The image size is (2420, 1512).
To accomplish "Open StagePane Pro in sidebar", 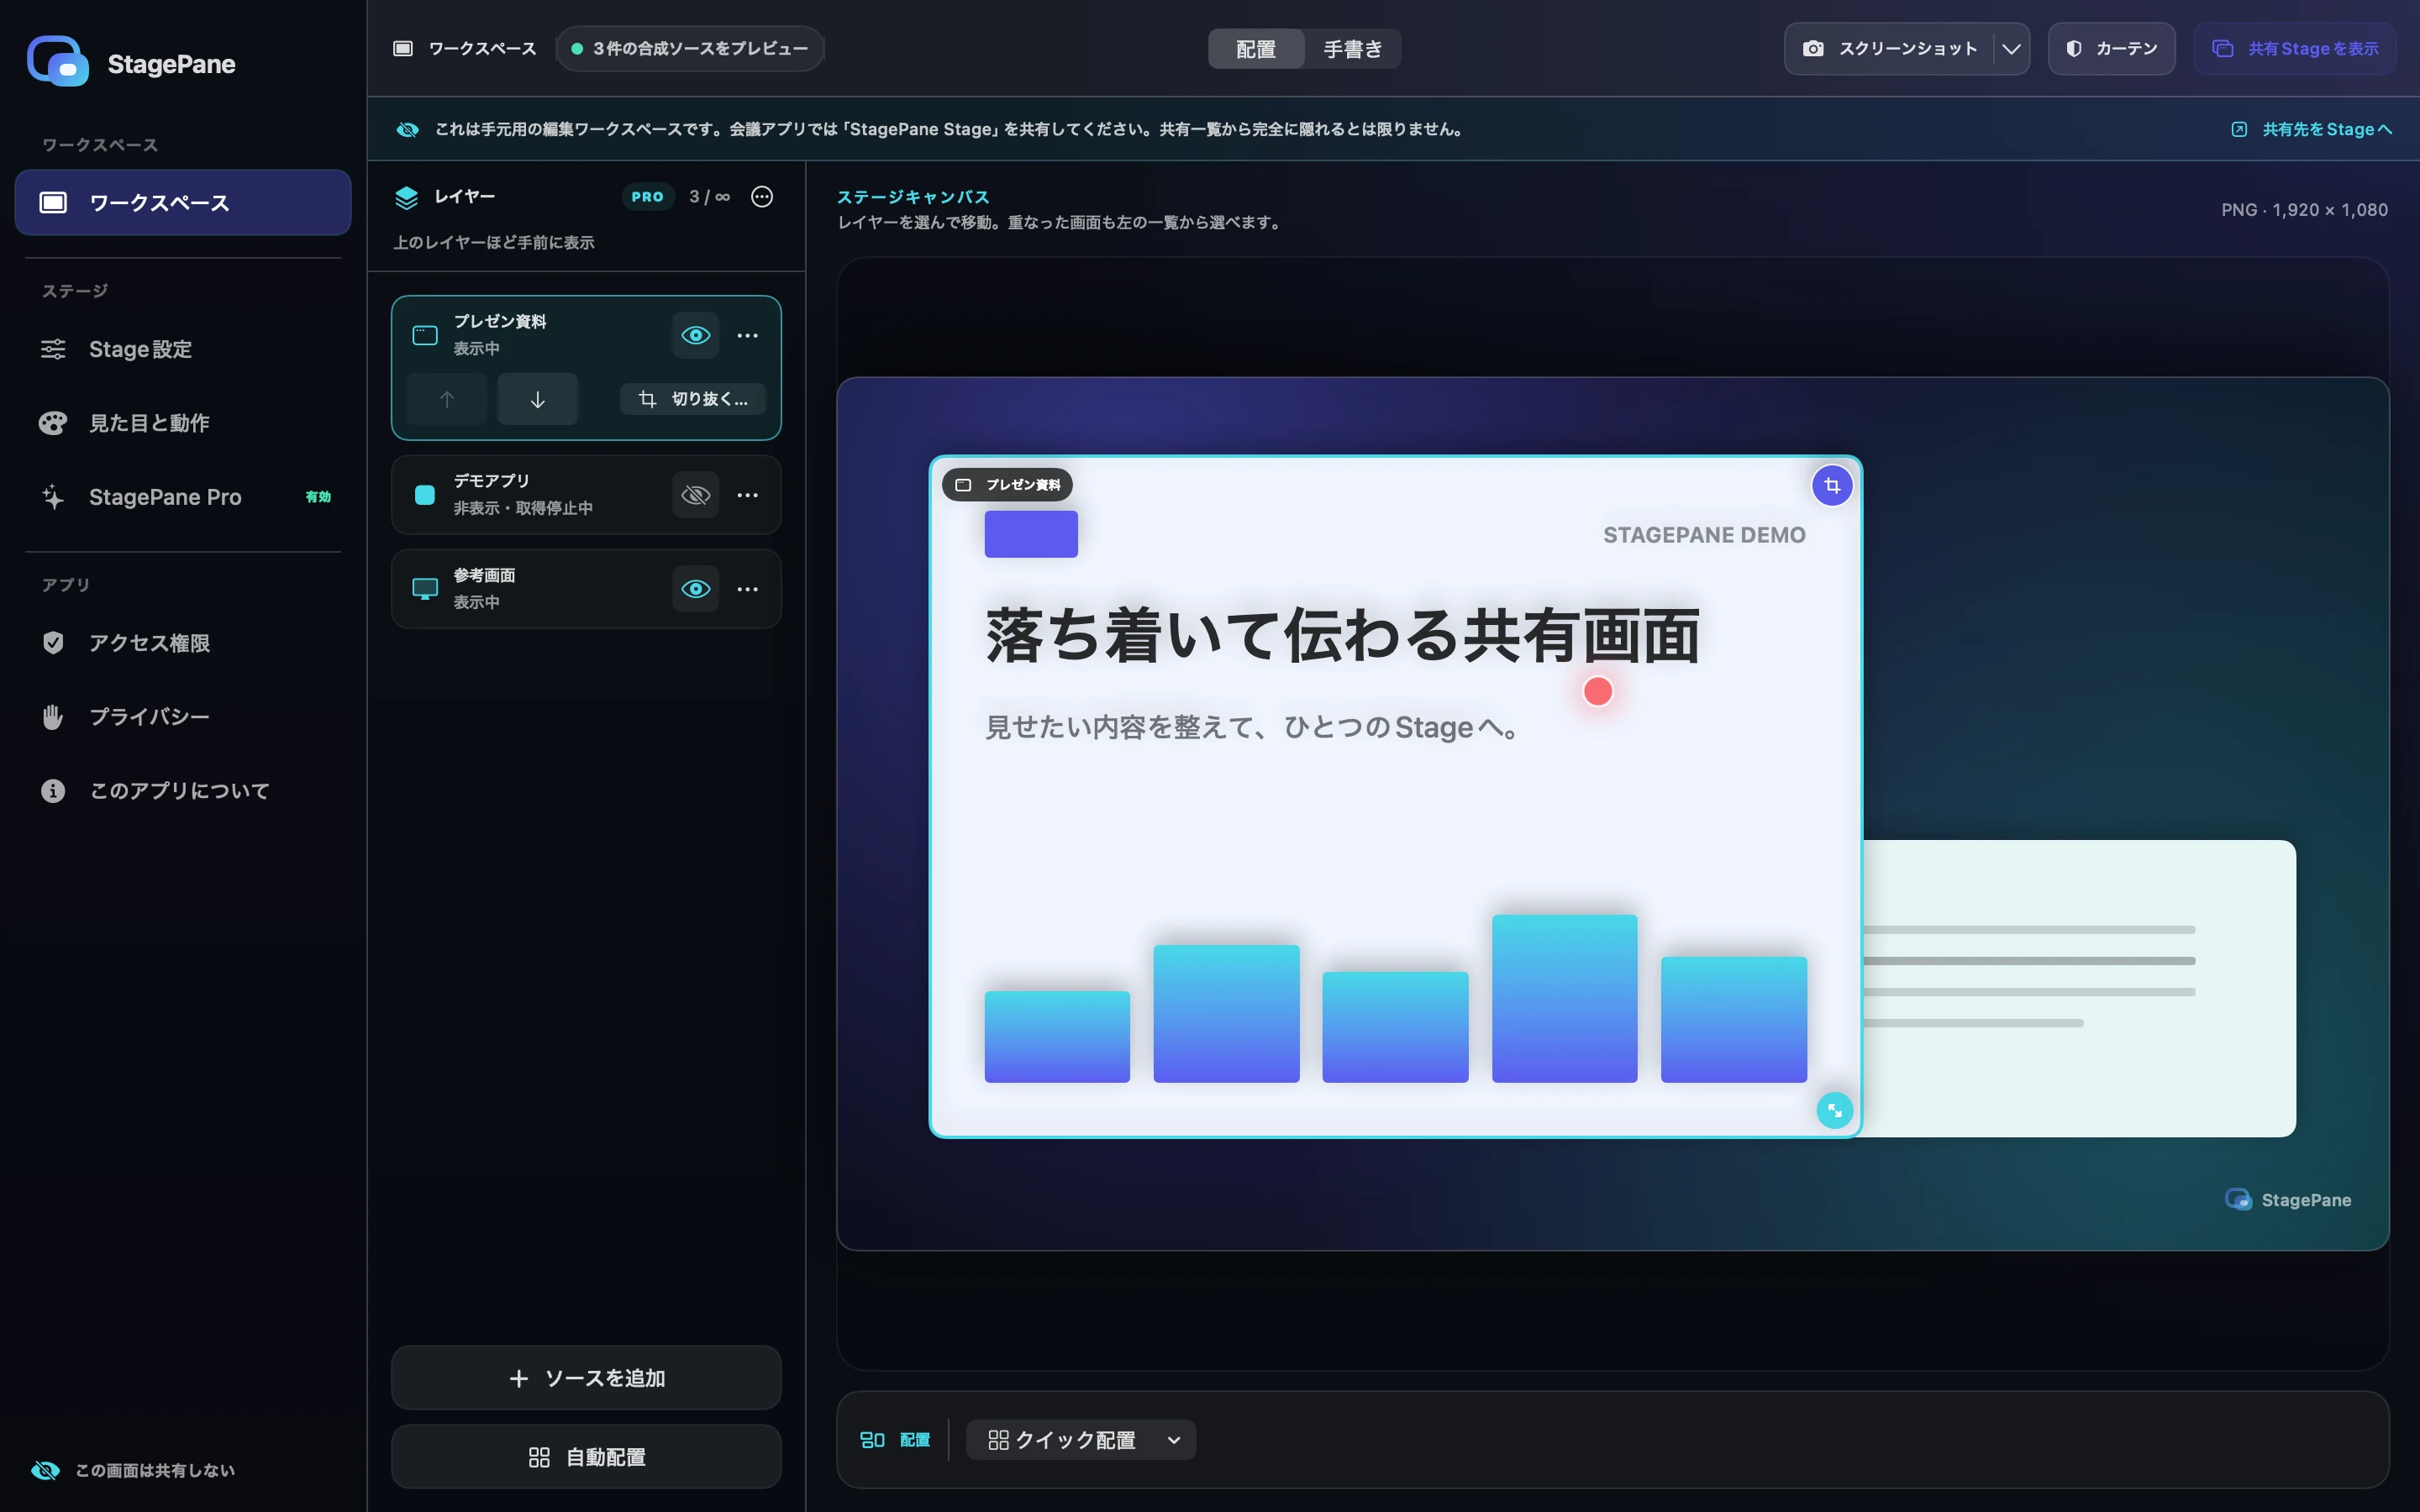I will pyautogui.click(x=183, y=497).
